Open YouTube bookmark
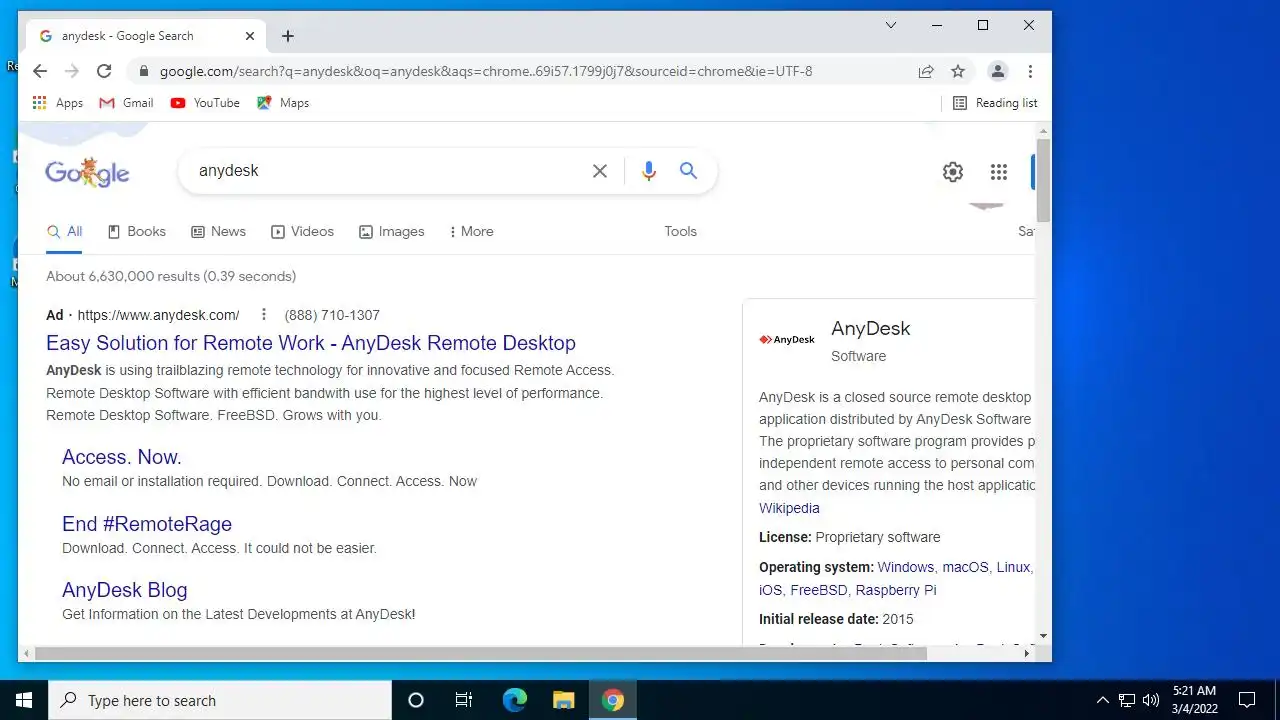The image size is (1280, 720). pyautogui.click(x=205, y=103)
